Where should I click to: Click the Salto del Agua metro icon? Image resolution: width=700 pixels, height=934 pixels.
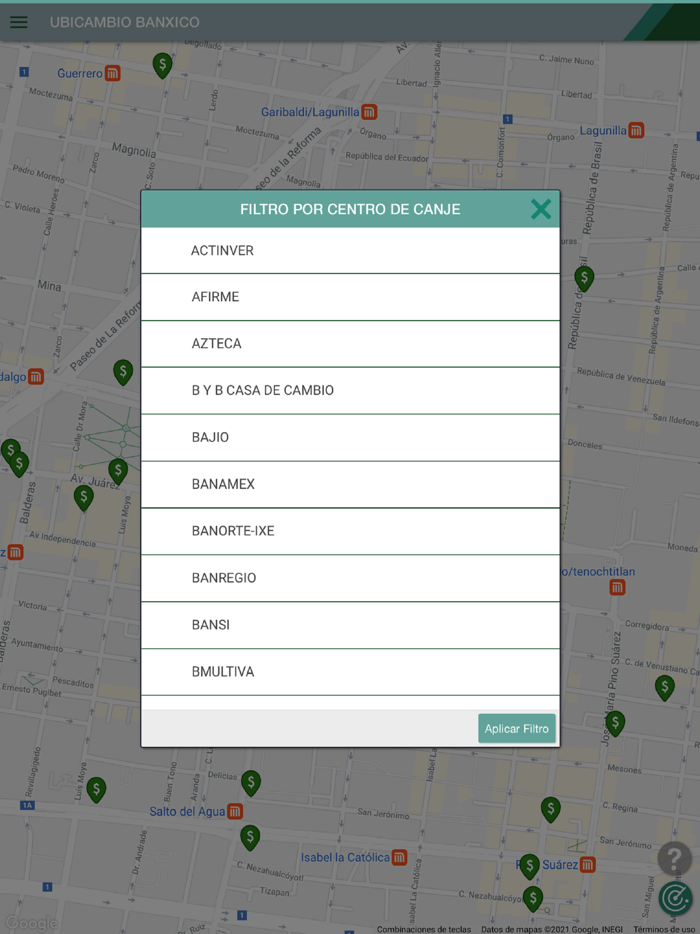click(x=235, y=811)
